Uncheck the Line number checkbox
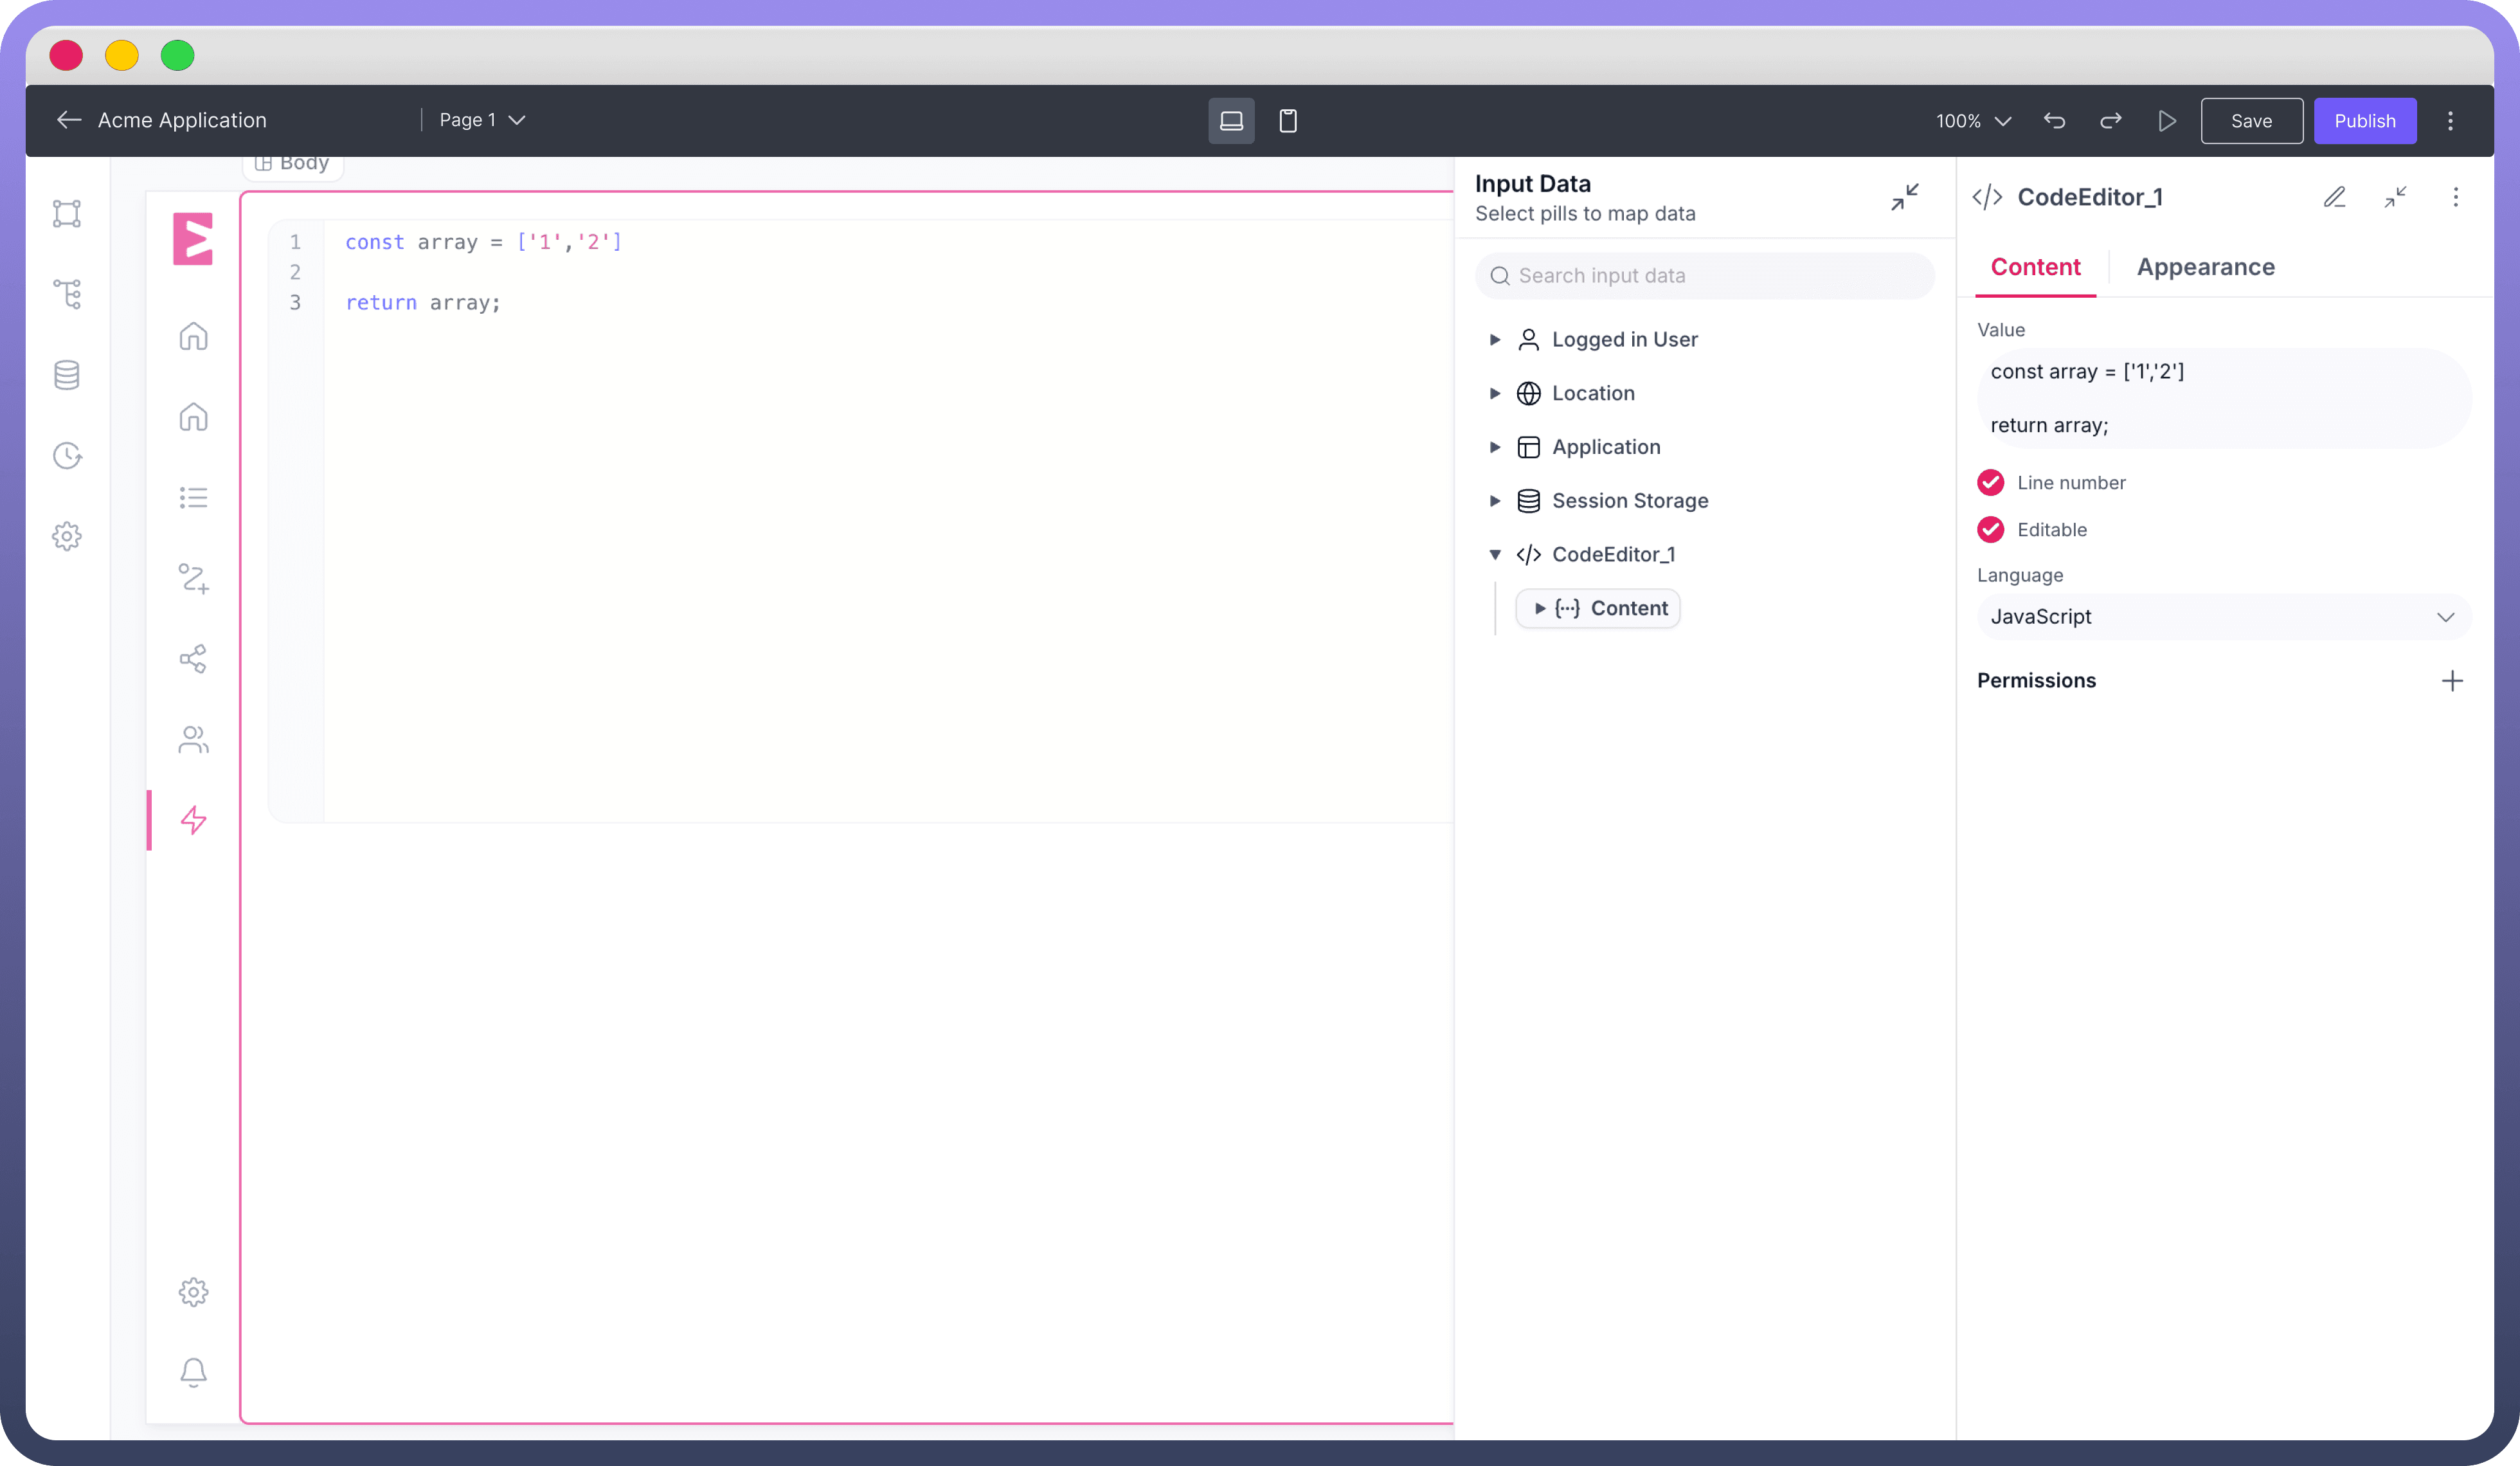 pos(1990,483)
